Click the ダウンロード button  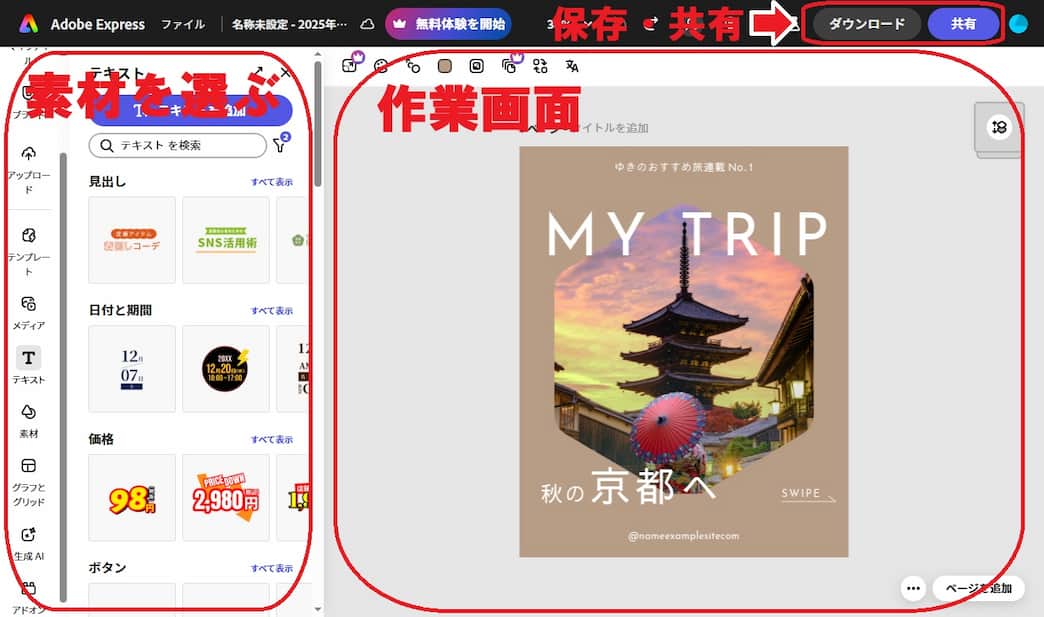click(x=864, y=22)
